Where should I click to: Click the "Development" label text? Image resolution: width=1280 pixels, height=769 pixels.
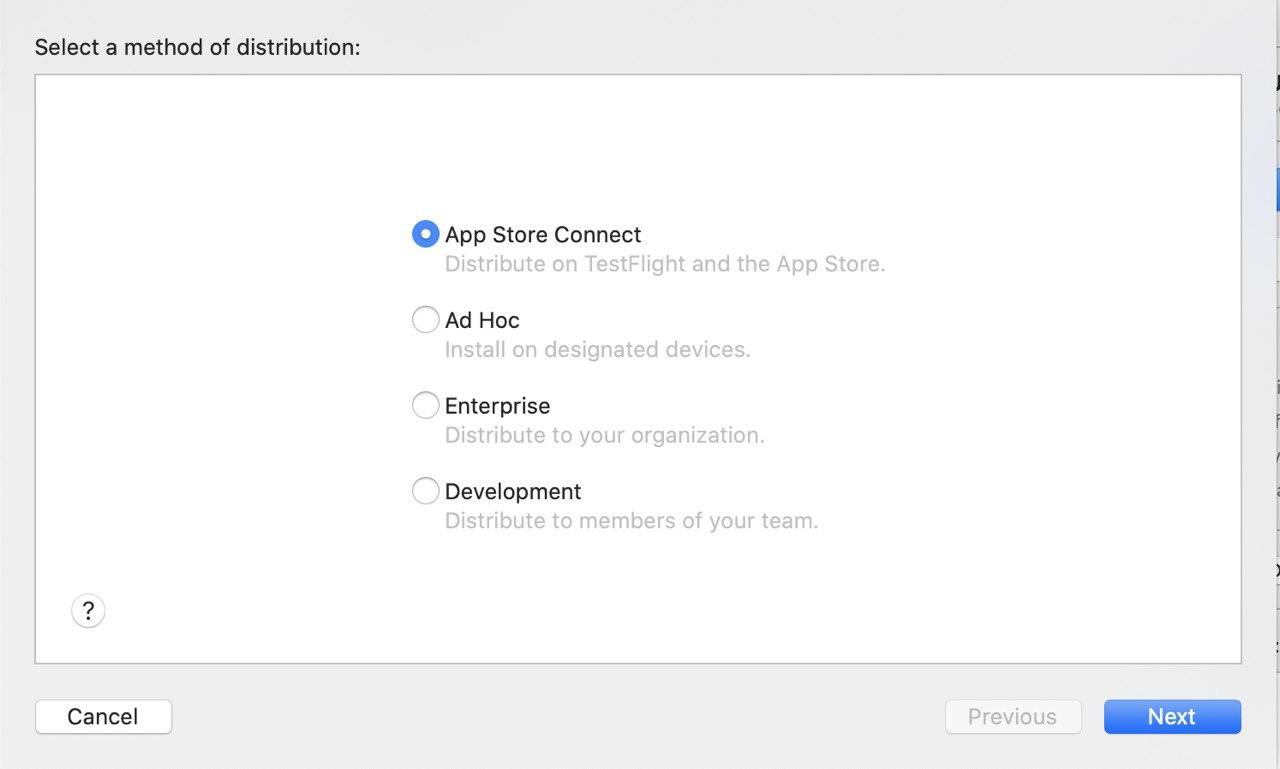pyautogui.click(x=513, y=492)
